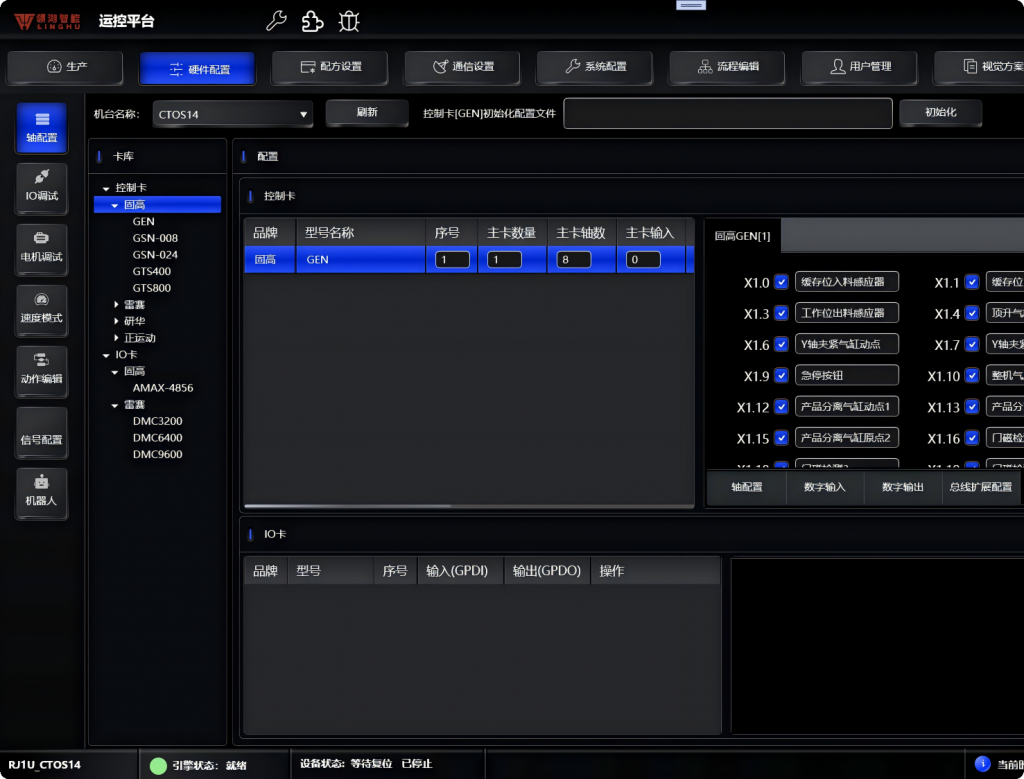Open 电机调试 motor debug panel
Image resolution: width=1024 pixels, height=779 pixels.
coord(41,248)
